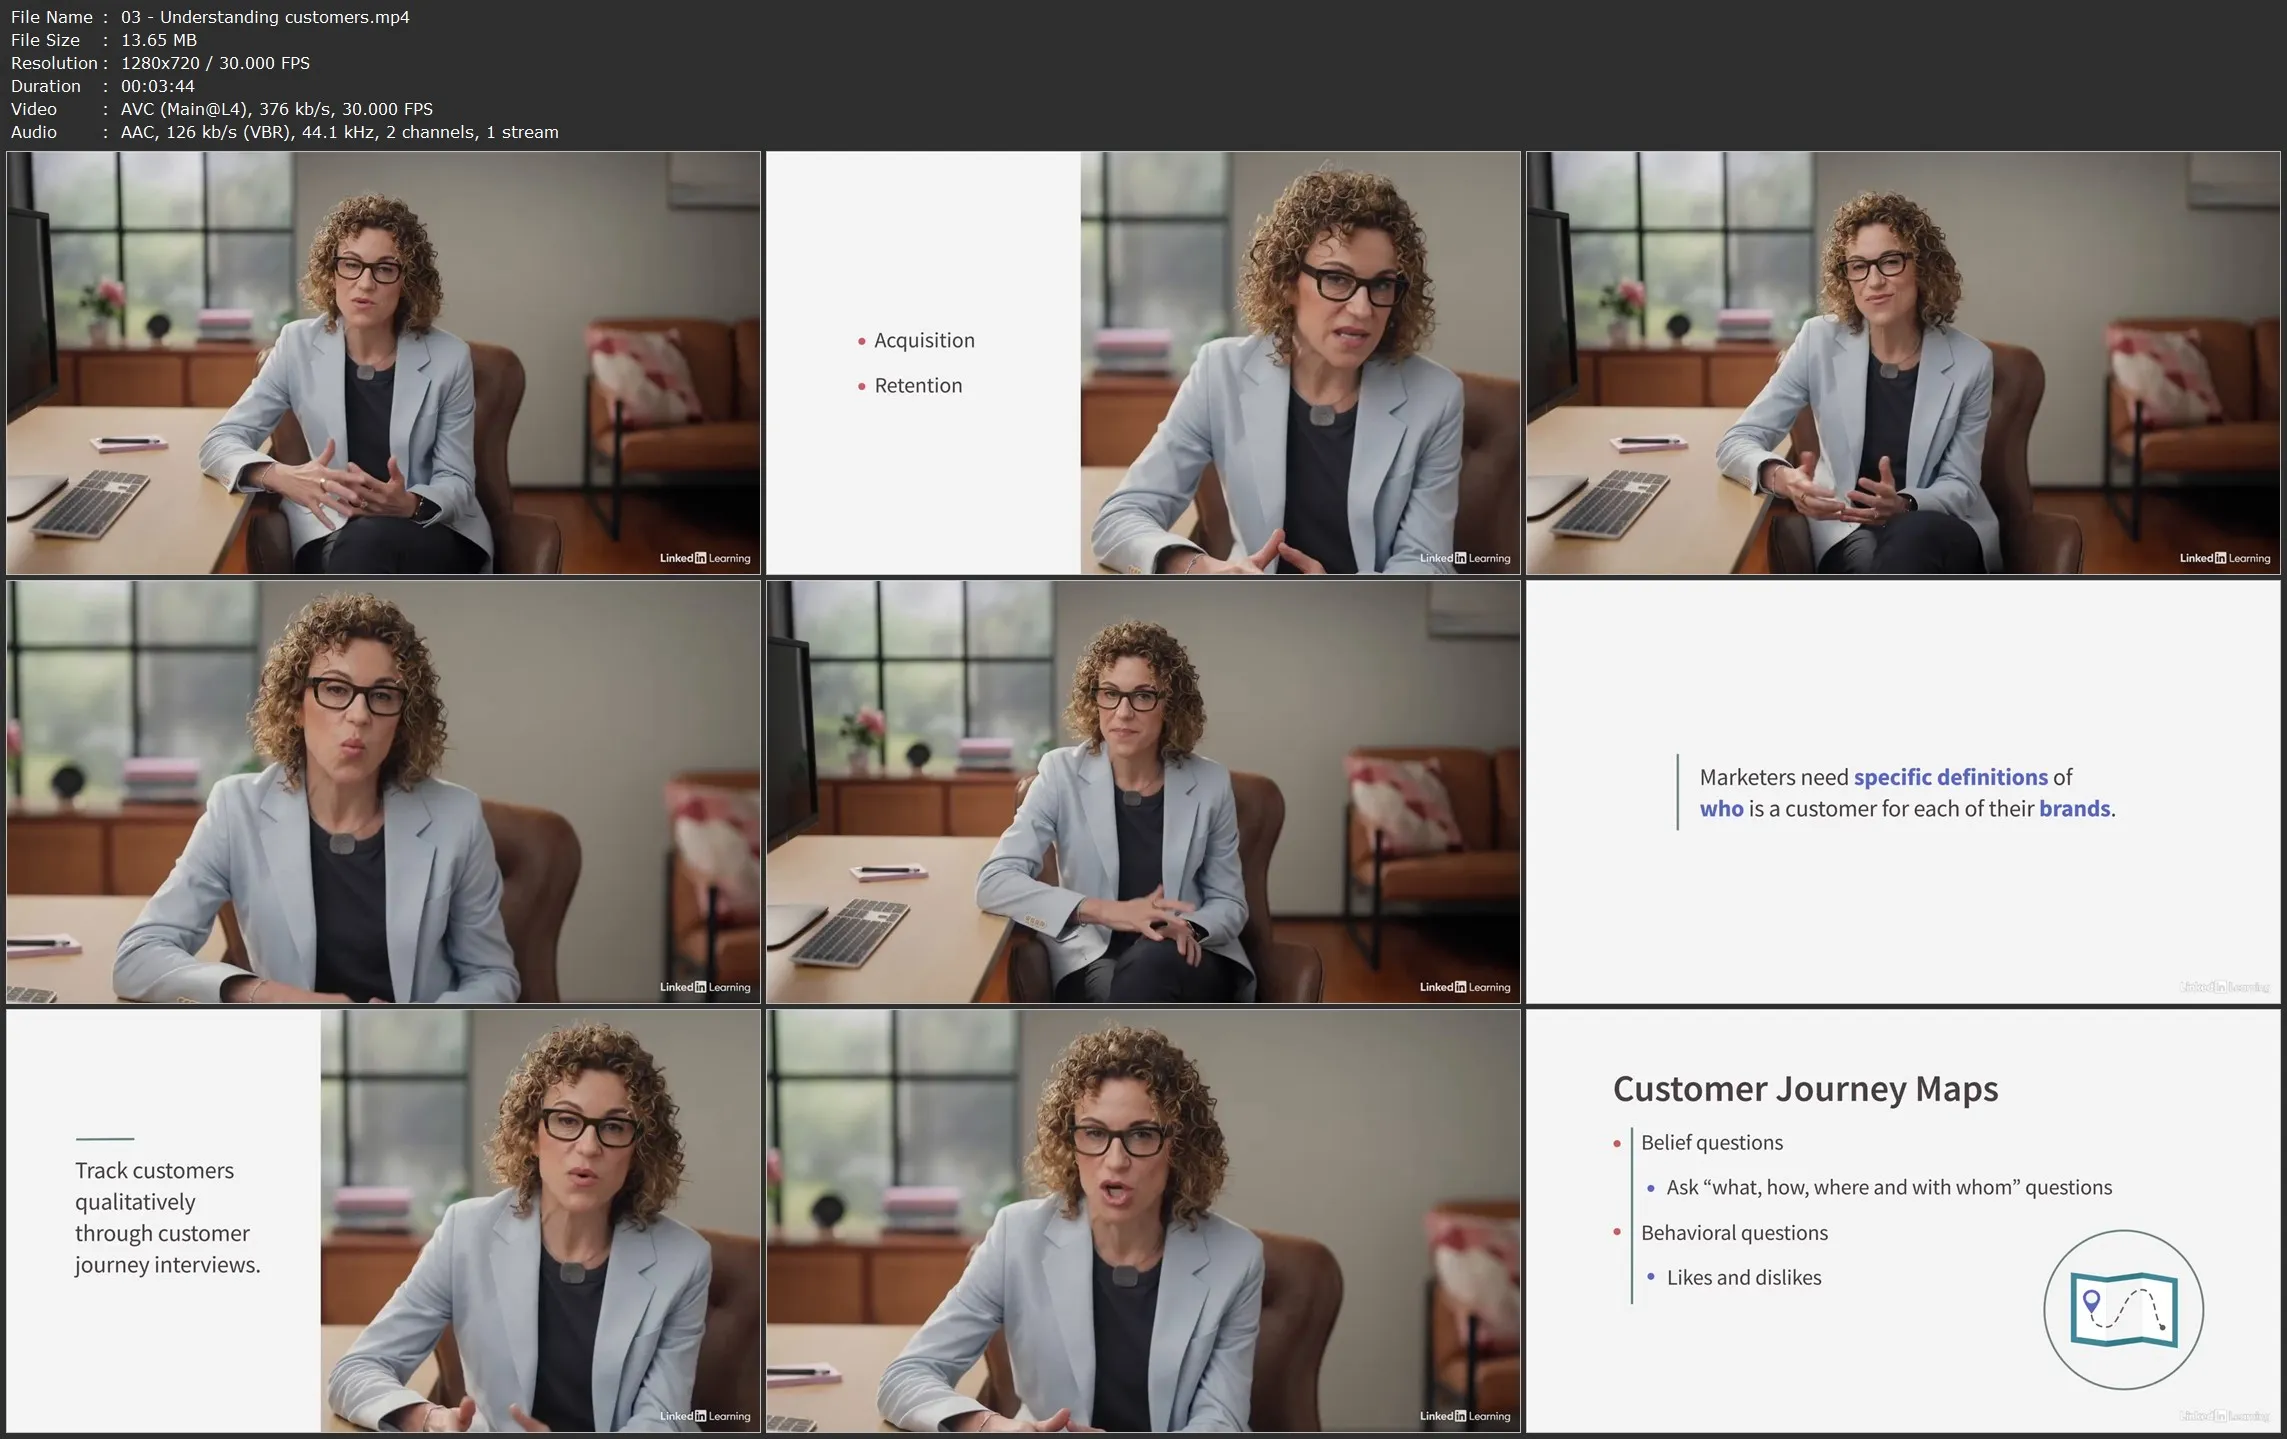Select the top-right wide shot thumbnail

(x=1902, y=362)
